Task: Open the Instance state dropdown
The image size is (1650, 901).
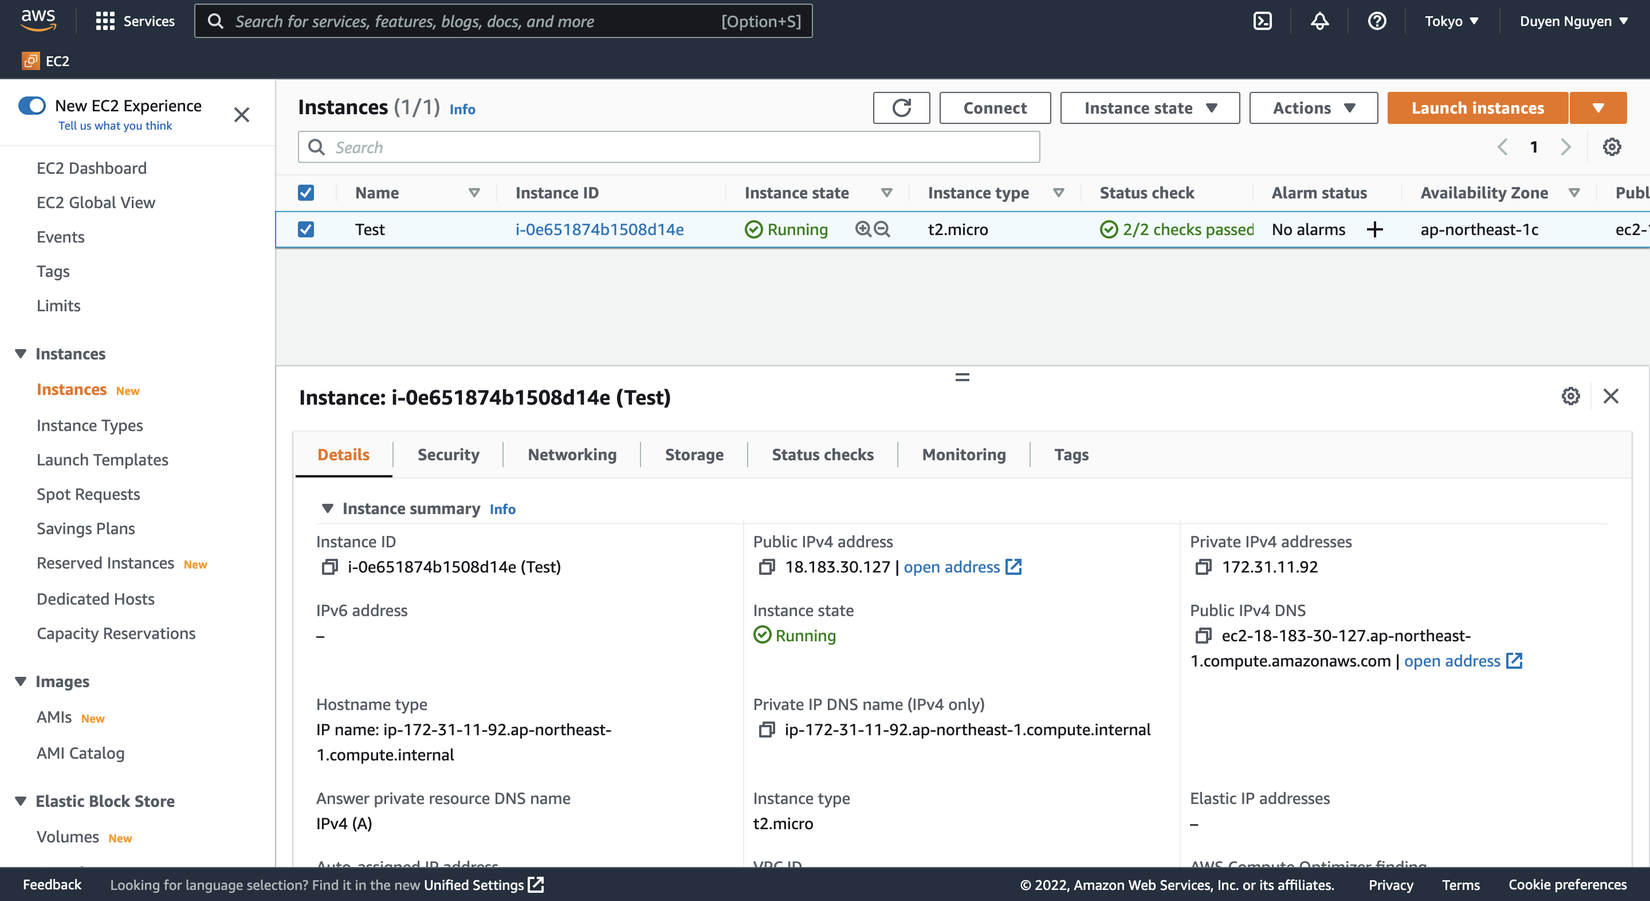Action: (x=1150, y=108)
